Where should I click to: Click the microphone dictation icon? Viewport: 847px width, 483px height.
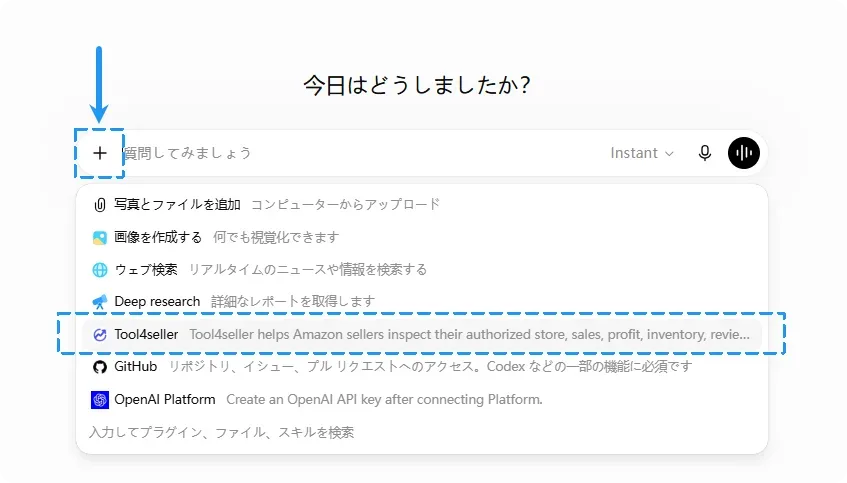click(704, 153)
